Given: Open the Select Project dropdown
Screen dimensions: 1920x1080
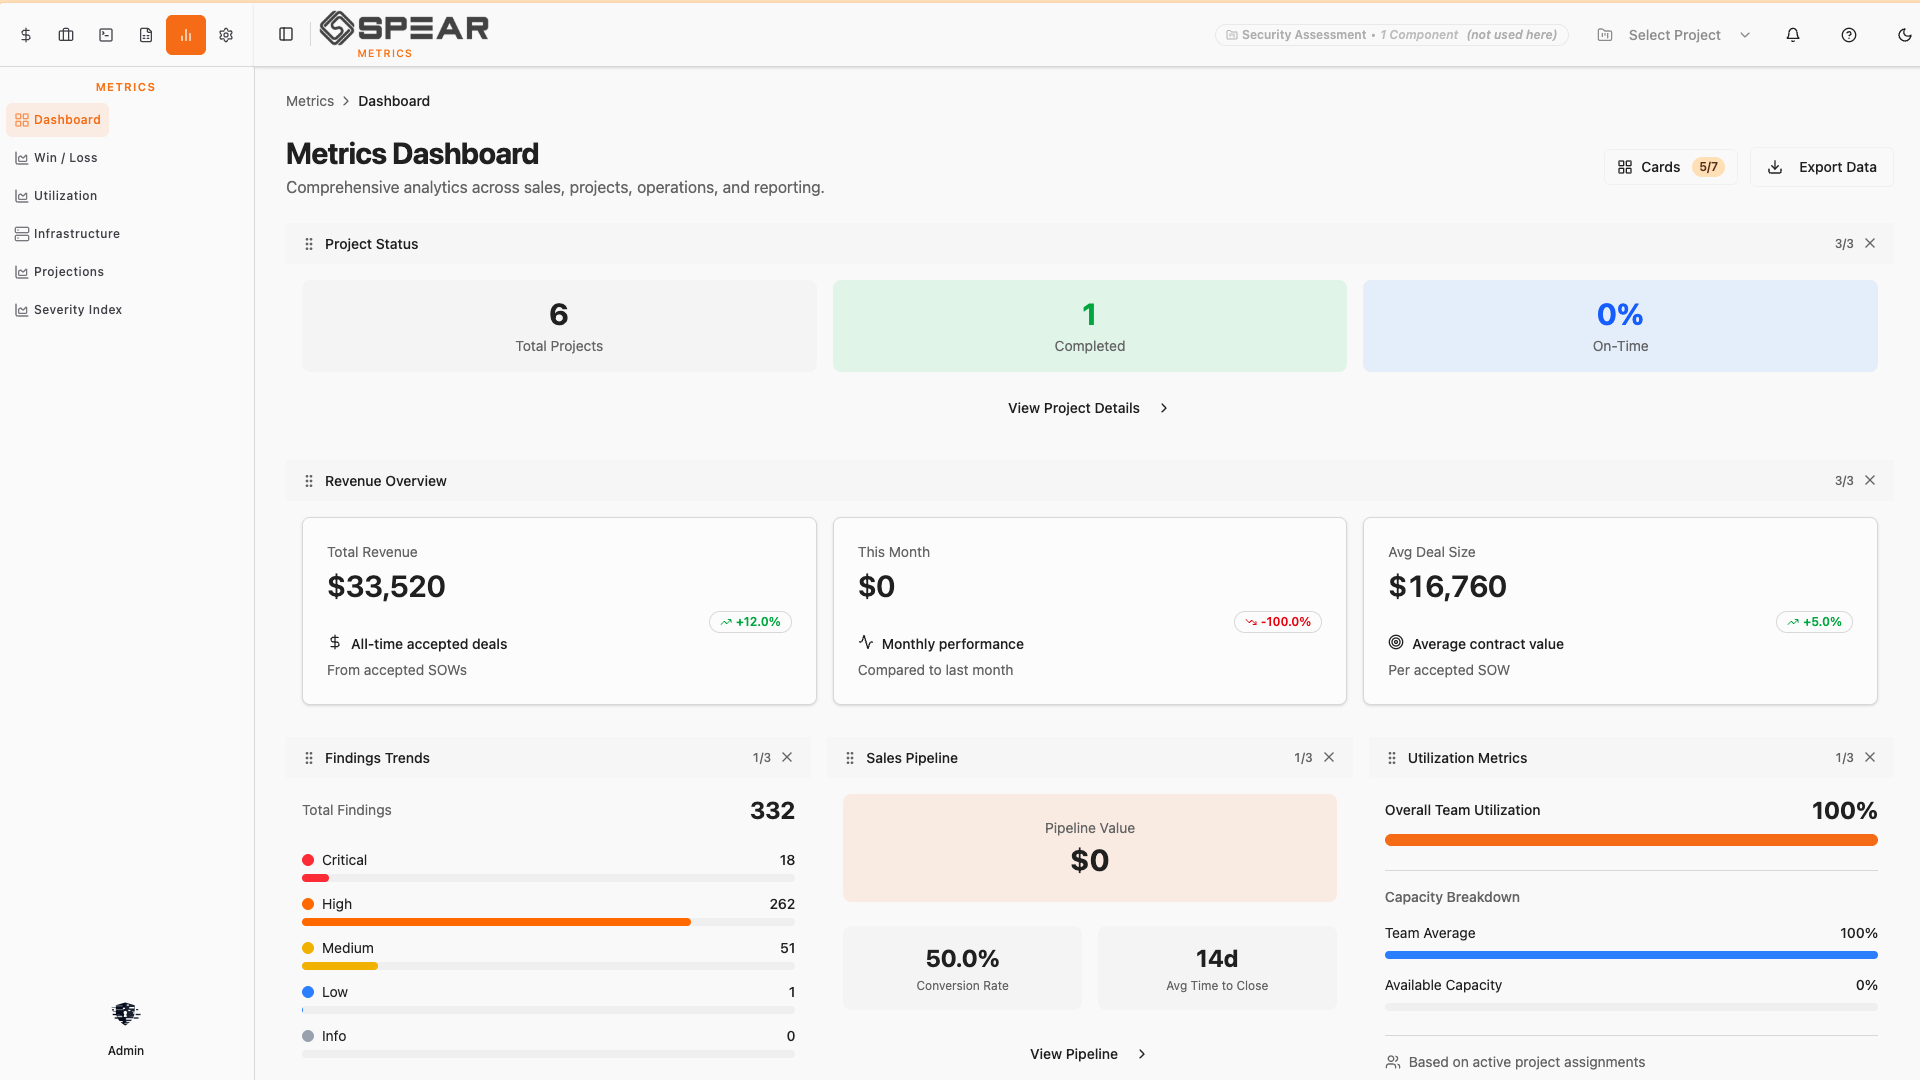Looking at the screenshot, I should [1675, 35].
